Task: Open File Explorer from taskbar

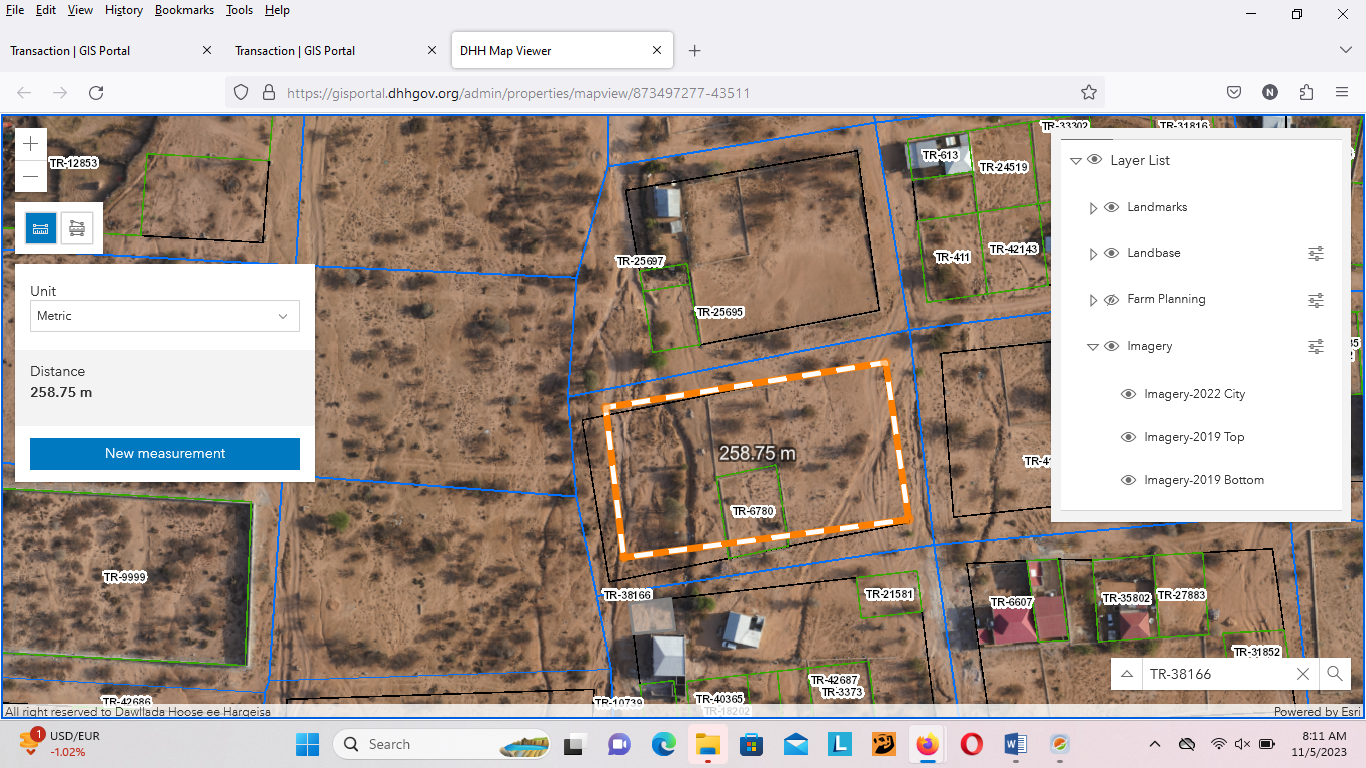Action: [708, 744]
